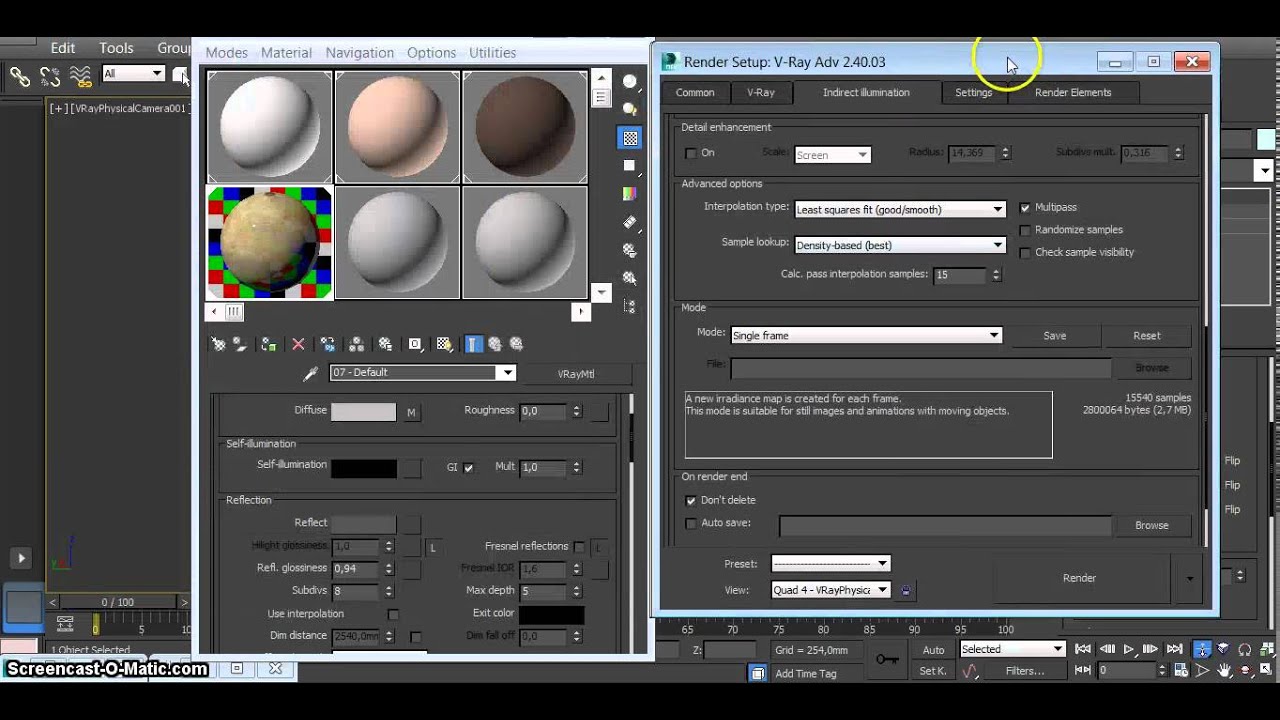Toggle the Multipass checkbox
This screenshot has width=1280, height=720.
pos(1025,208)
